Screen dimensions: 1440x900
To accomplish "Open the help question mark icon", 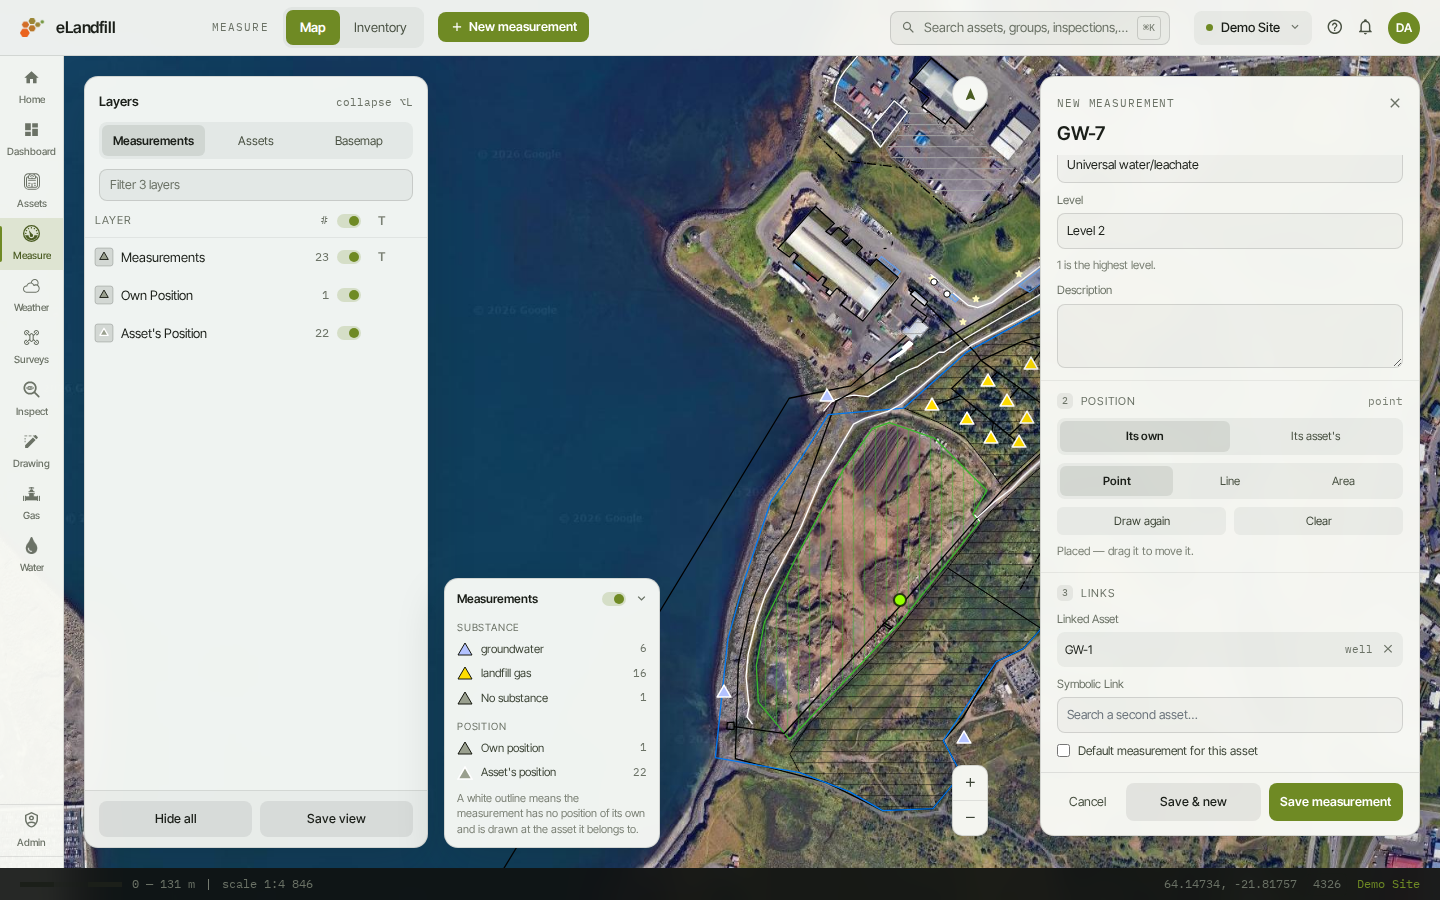I will click(x=1334, y=27).
